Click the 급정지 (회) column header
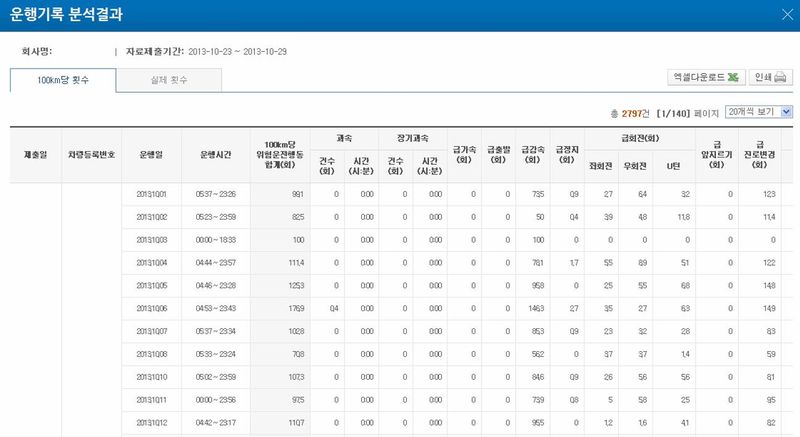Screen dimensions: 800x437 click(x=566, y=155)
